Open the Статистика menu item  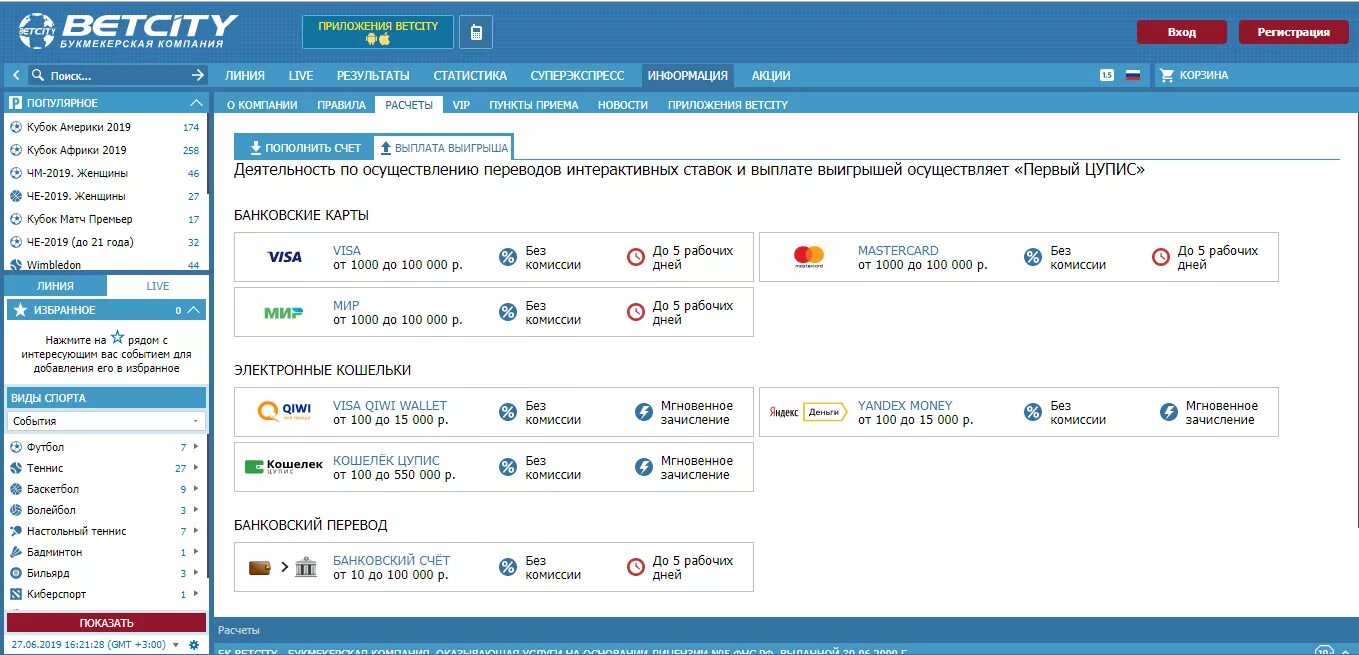point(470,75)
